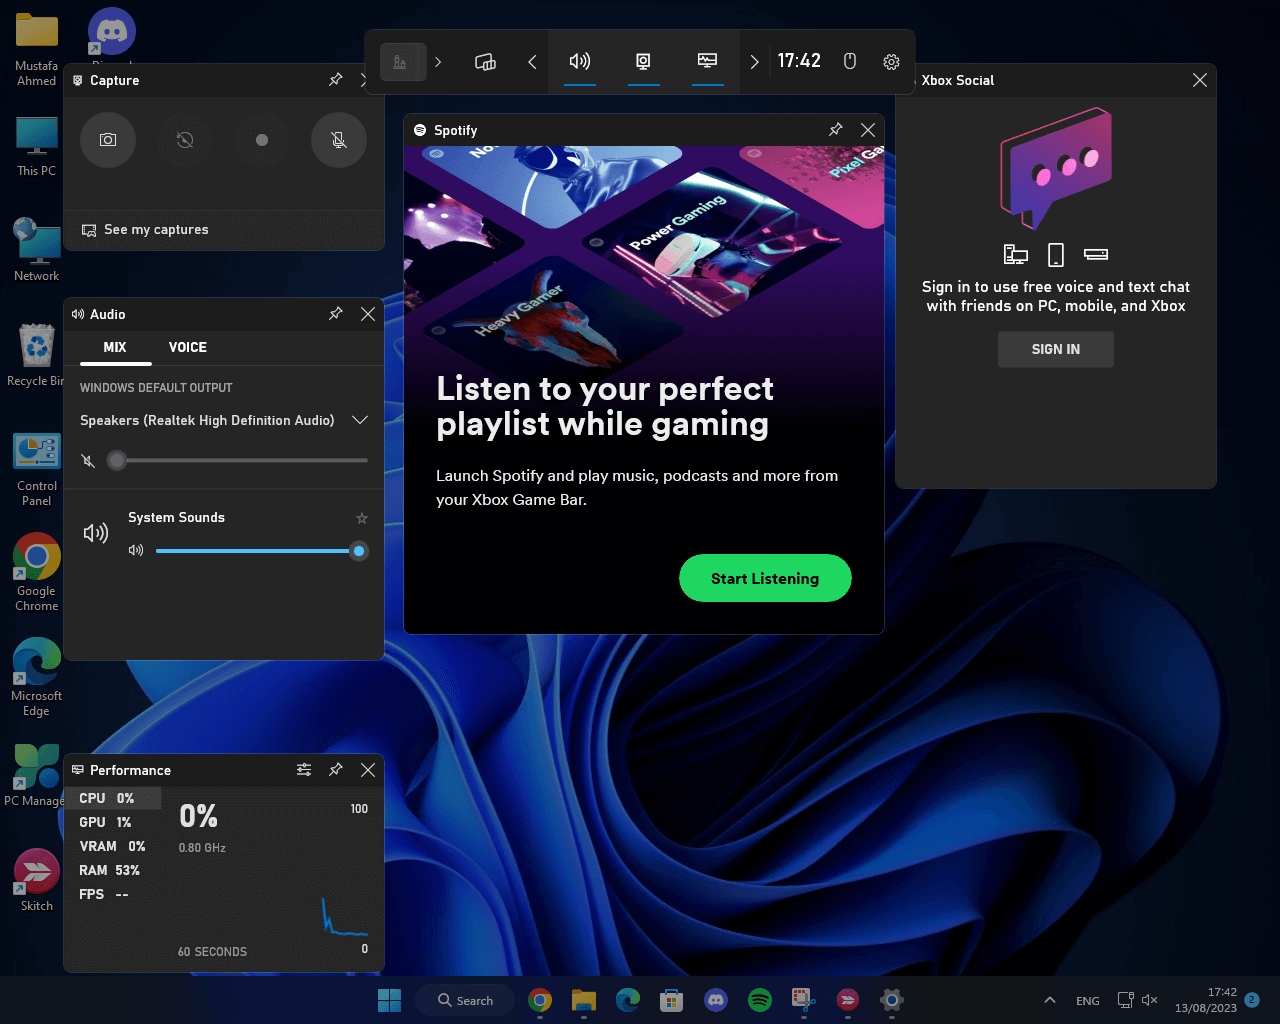
Task: Open Spotify from the taskbar
Action: (760, 1000)
